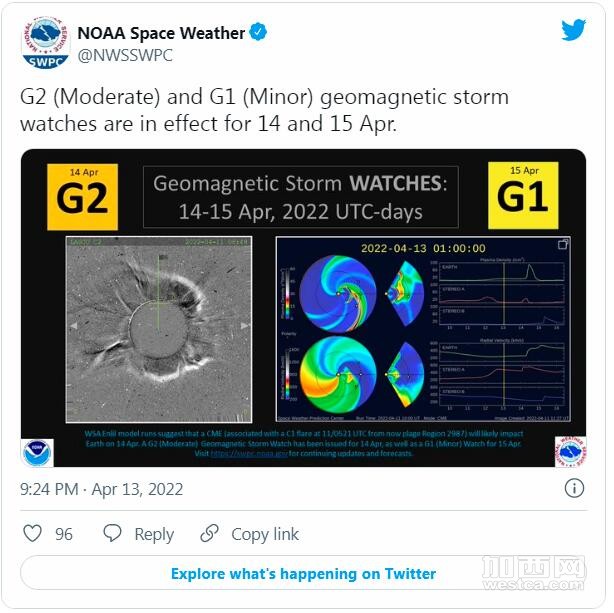614x613 pixels.
Task: Open the @NWSSWPC handle link
Action: pyautogui.click(x=125, y=55)
